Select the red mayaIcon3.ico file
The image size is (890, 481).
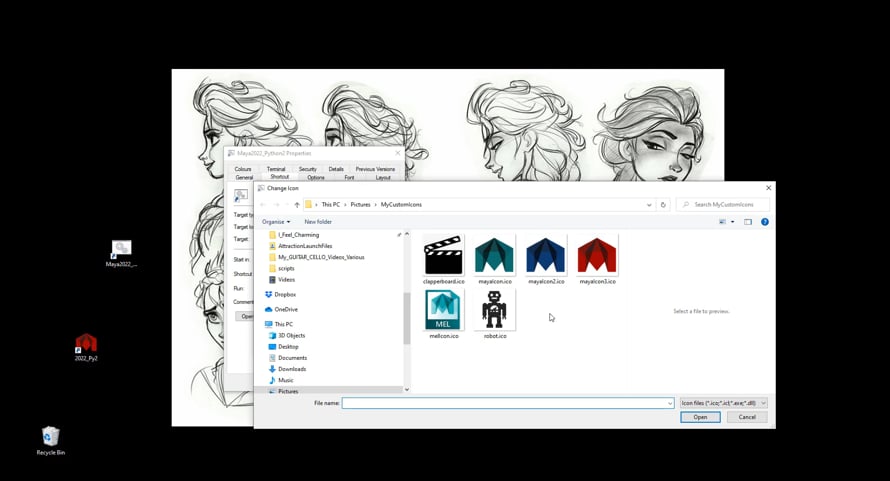click(597, 257)
